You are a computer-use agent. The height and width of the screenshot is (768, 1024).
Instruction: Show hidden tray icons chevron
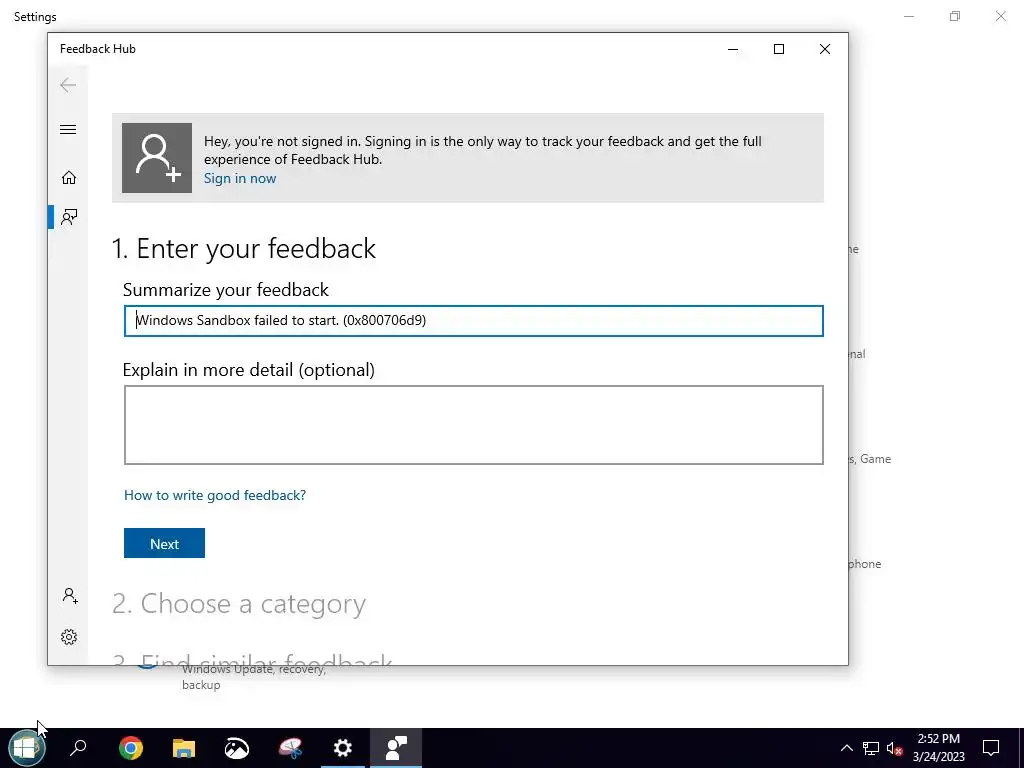point(846,748)
